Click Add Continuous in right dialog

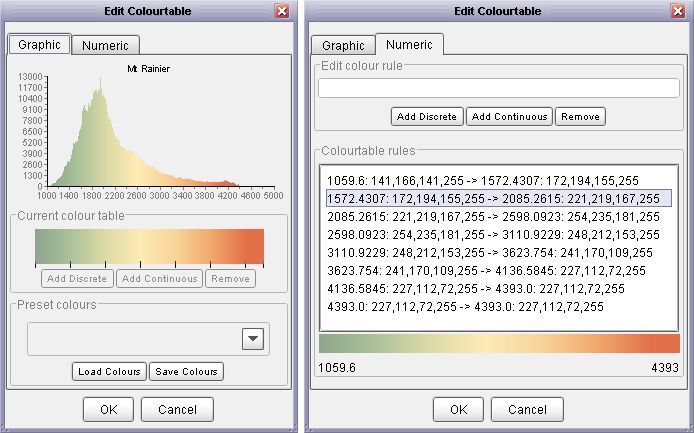(509, 116)
